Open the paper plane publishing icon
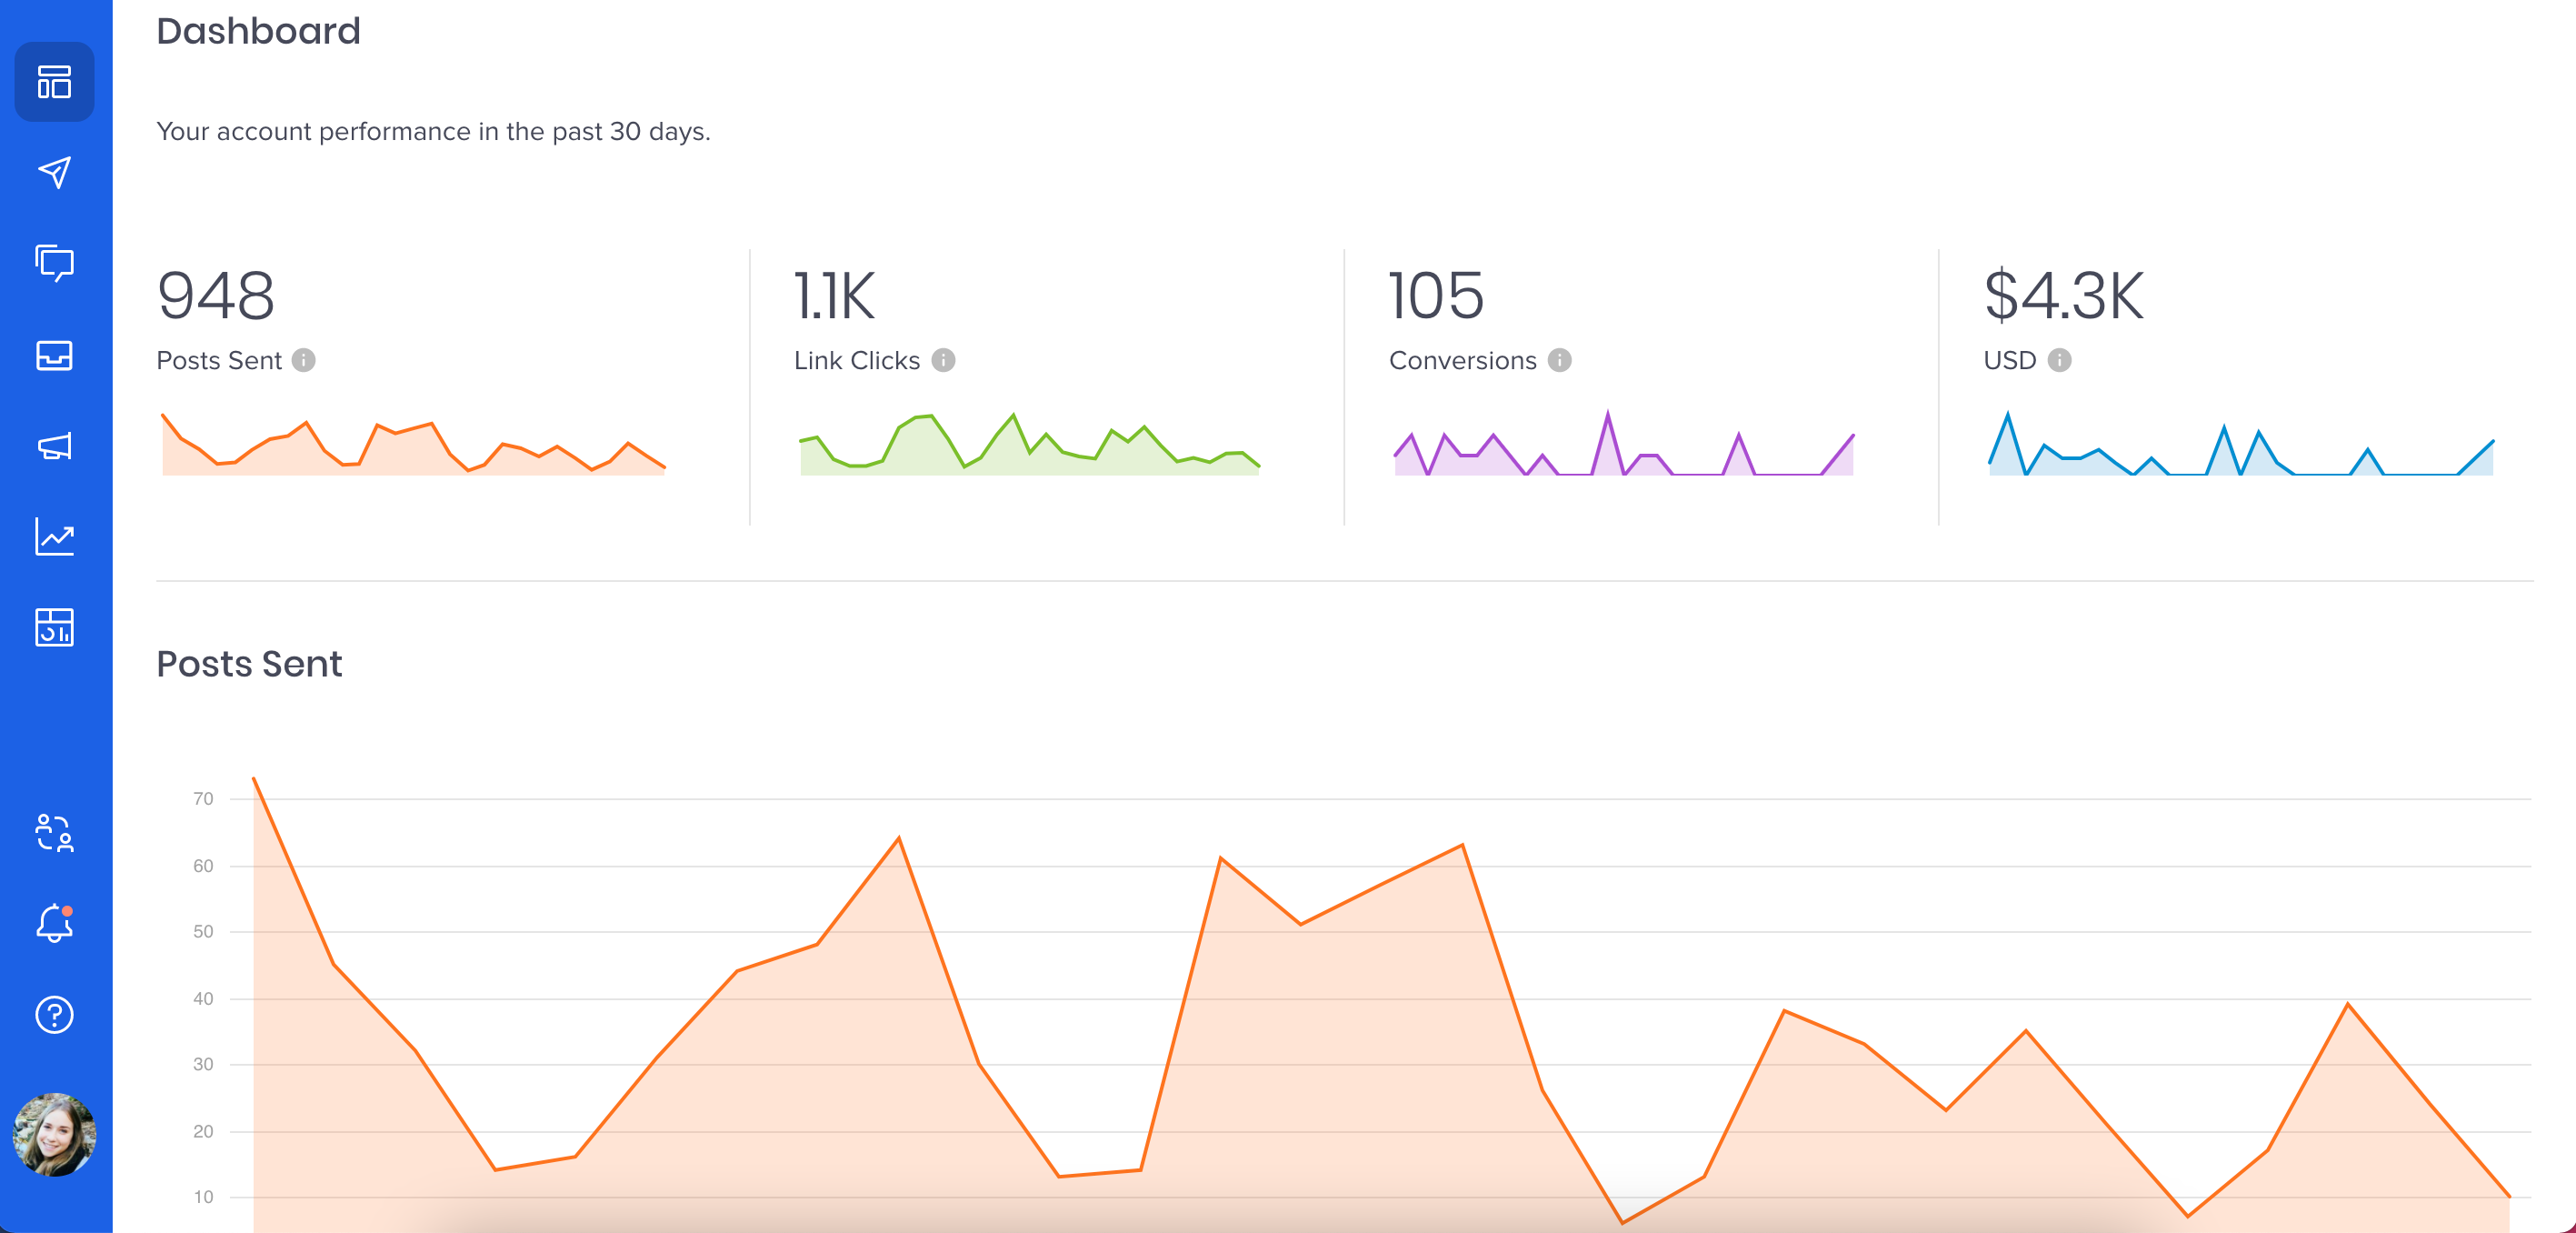This screenshot has height=1233, width=2576. tap(54, 173)
